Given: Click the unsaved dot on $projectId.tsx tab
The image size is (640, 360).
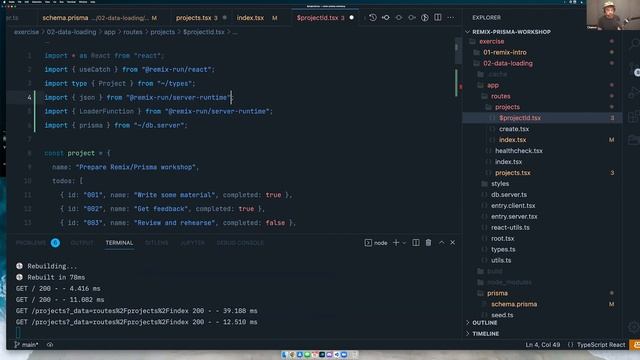Looking at the screenshot, I should point(351,18).
